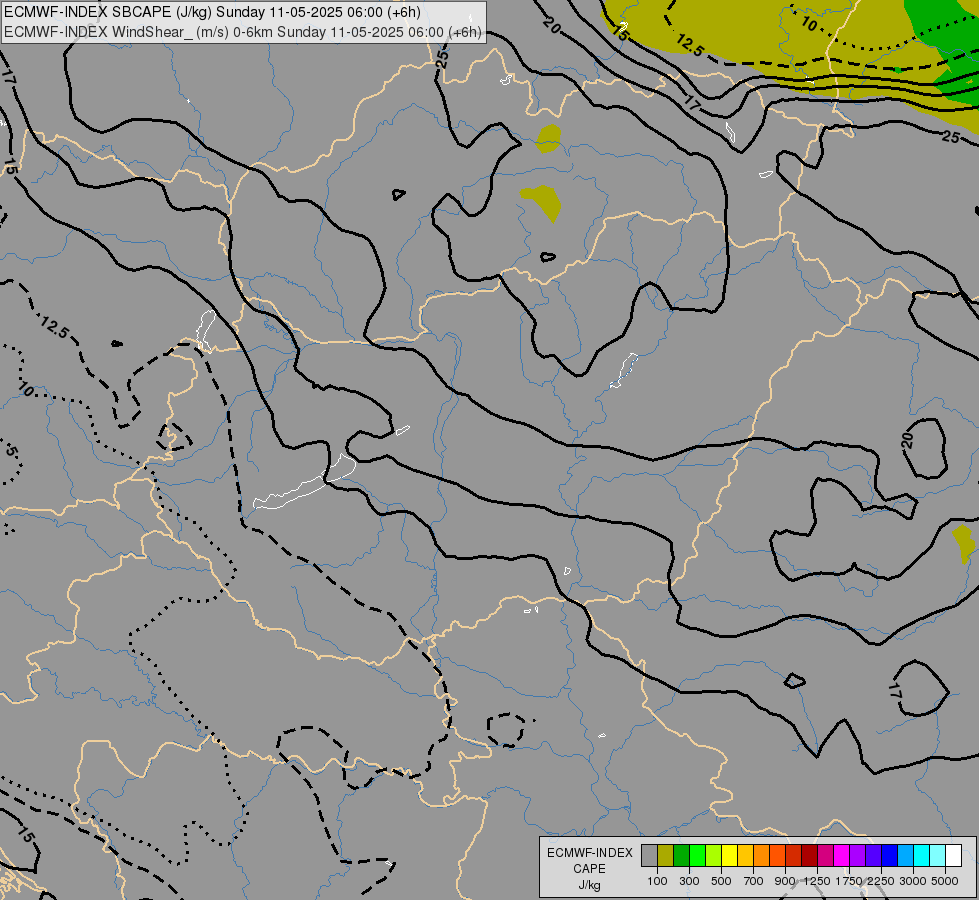This screenshot has height=900, width=979.
Task: Pick the pale cyan legend swatch
Action: [x=938, y=856]
